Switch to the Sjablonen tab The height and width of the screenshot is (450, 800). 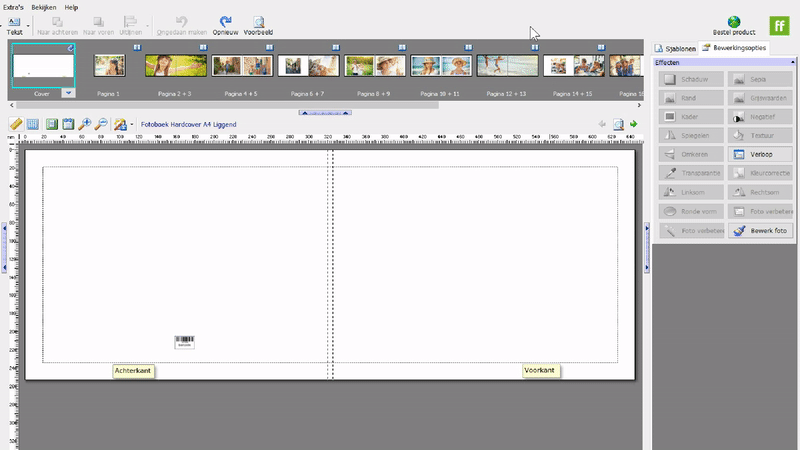click(x=675, y=47)
